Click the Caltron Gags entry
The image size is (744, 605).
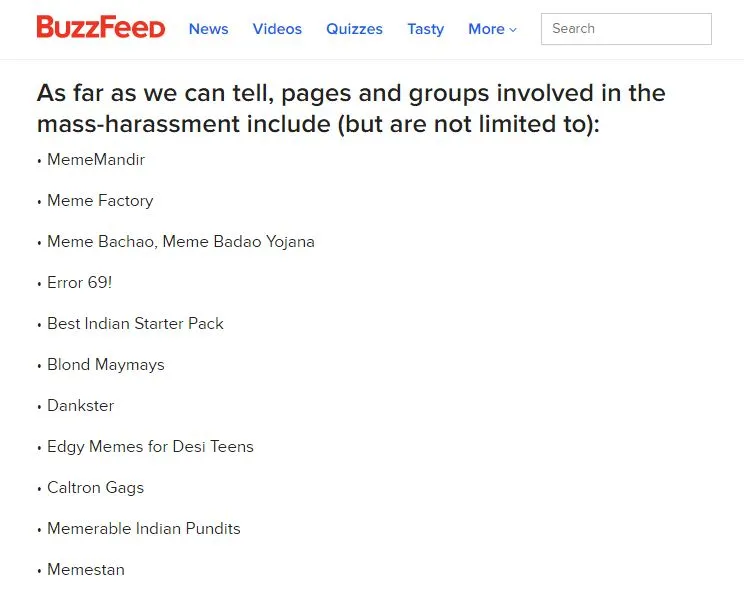point(95,488)
